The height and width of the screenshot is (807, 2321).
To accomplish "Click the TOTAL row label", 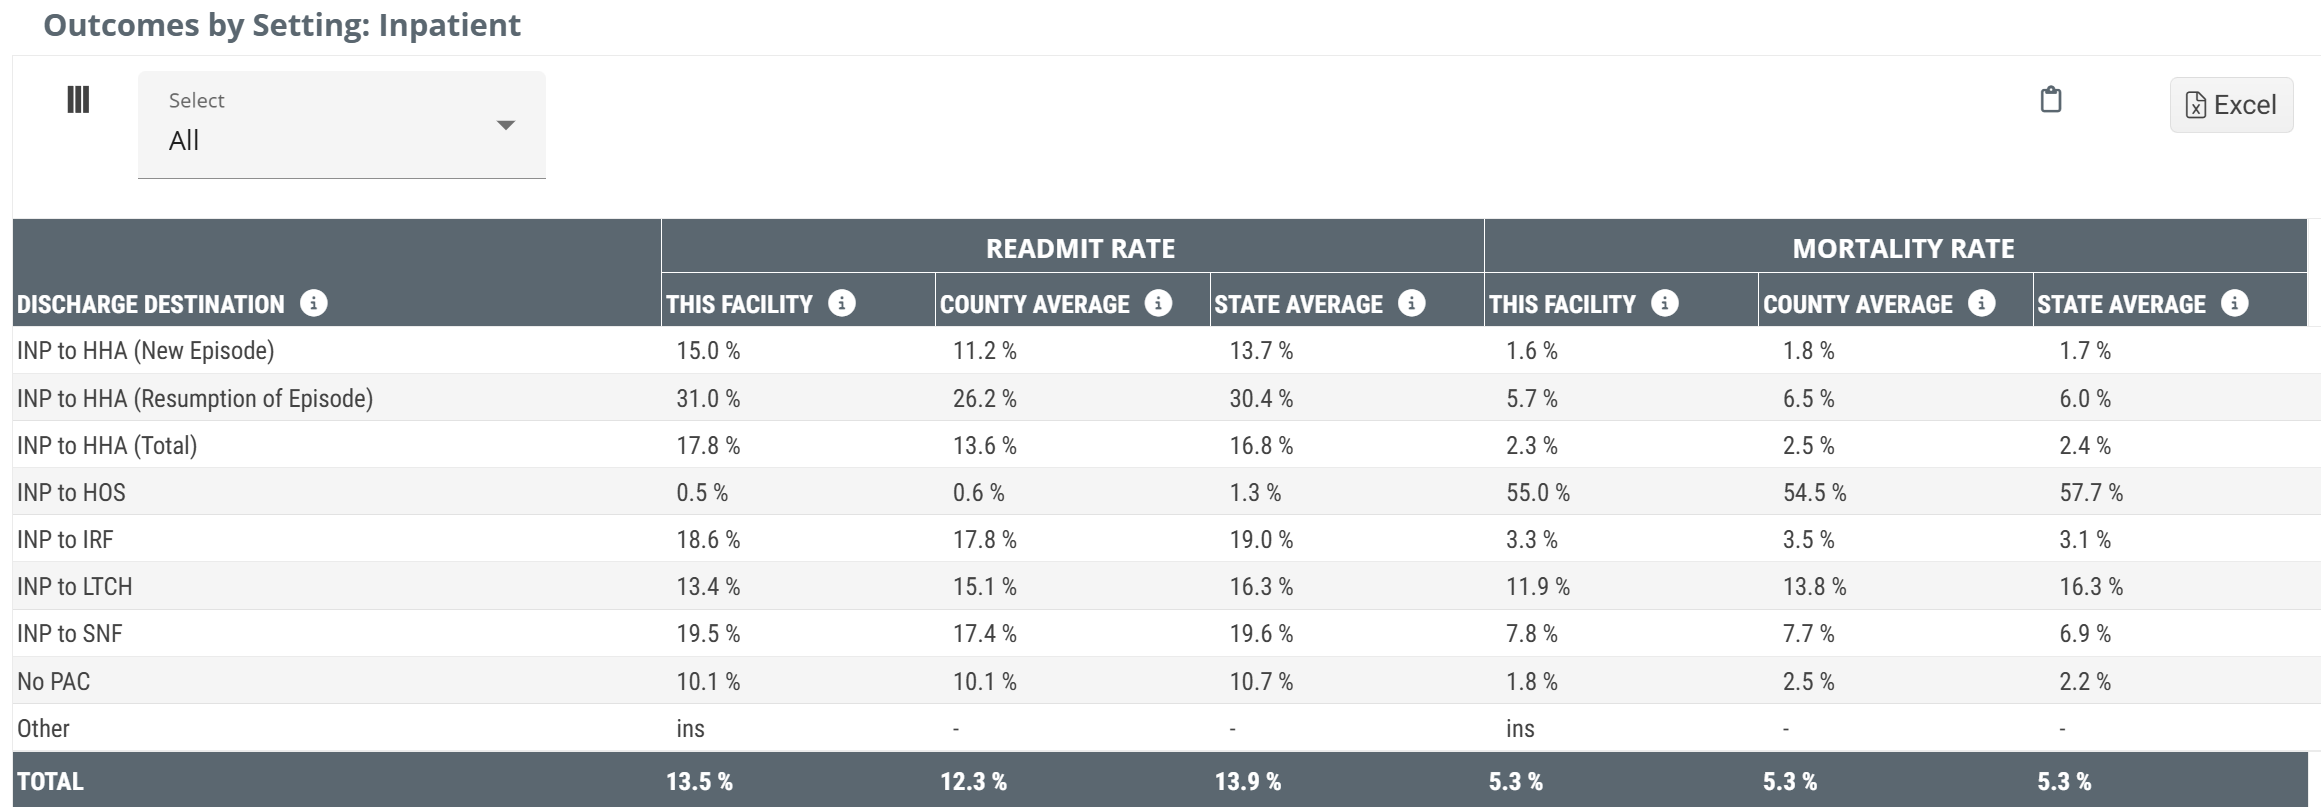I will (50, 781).
